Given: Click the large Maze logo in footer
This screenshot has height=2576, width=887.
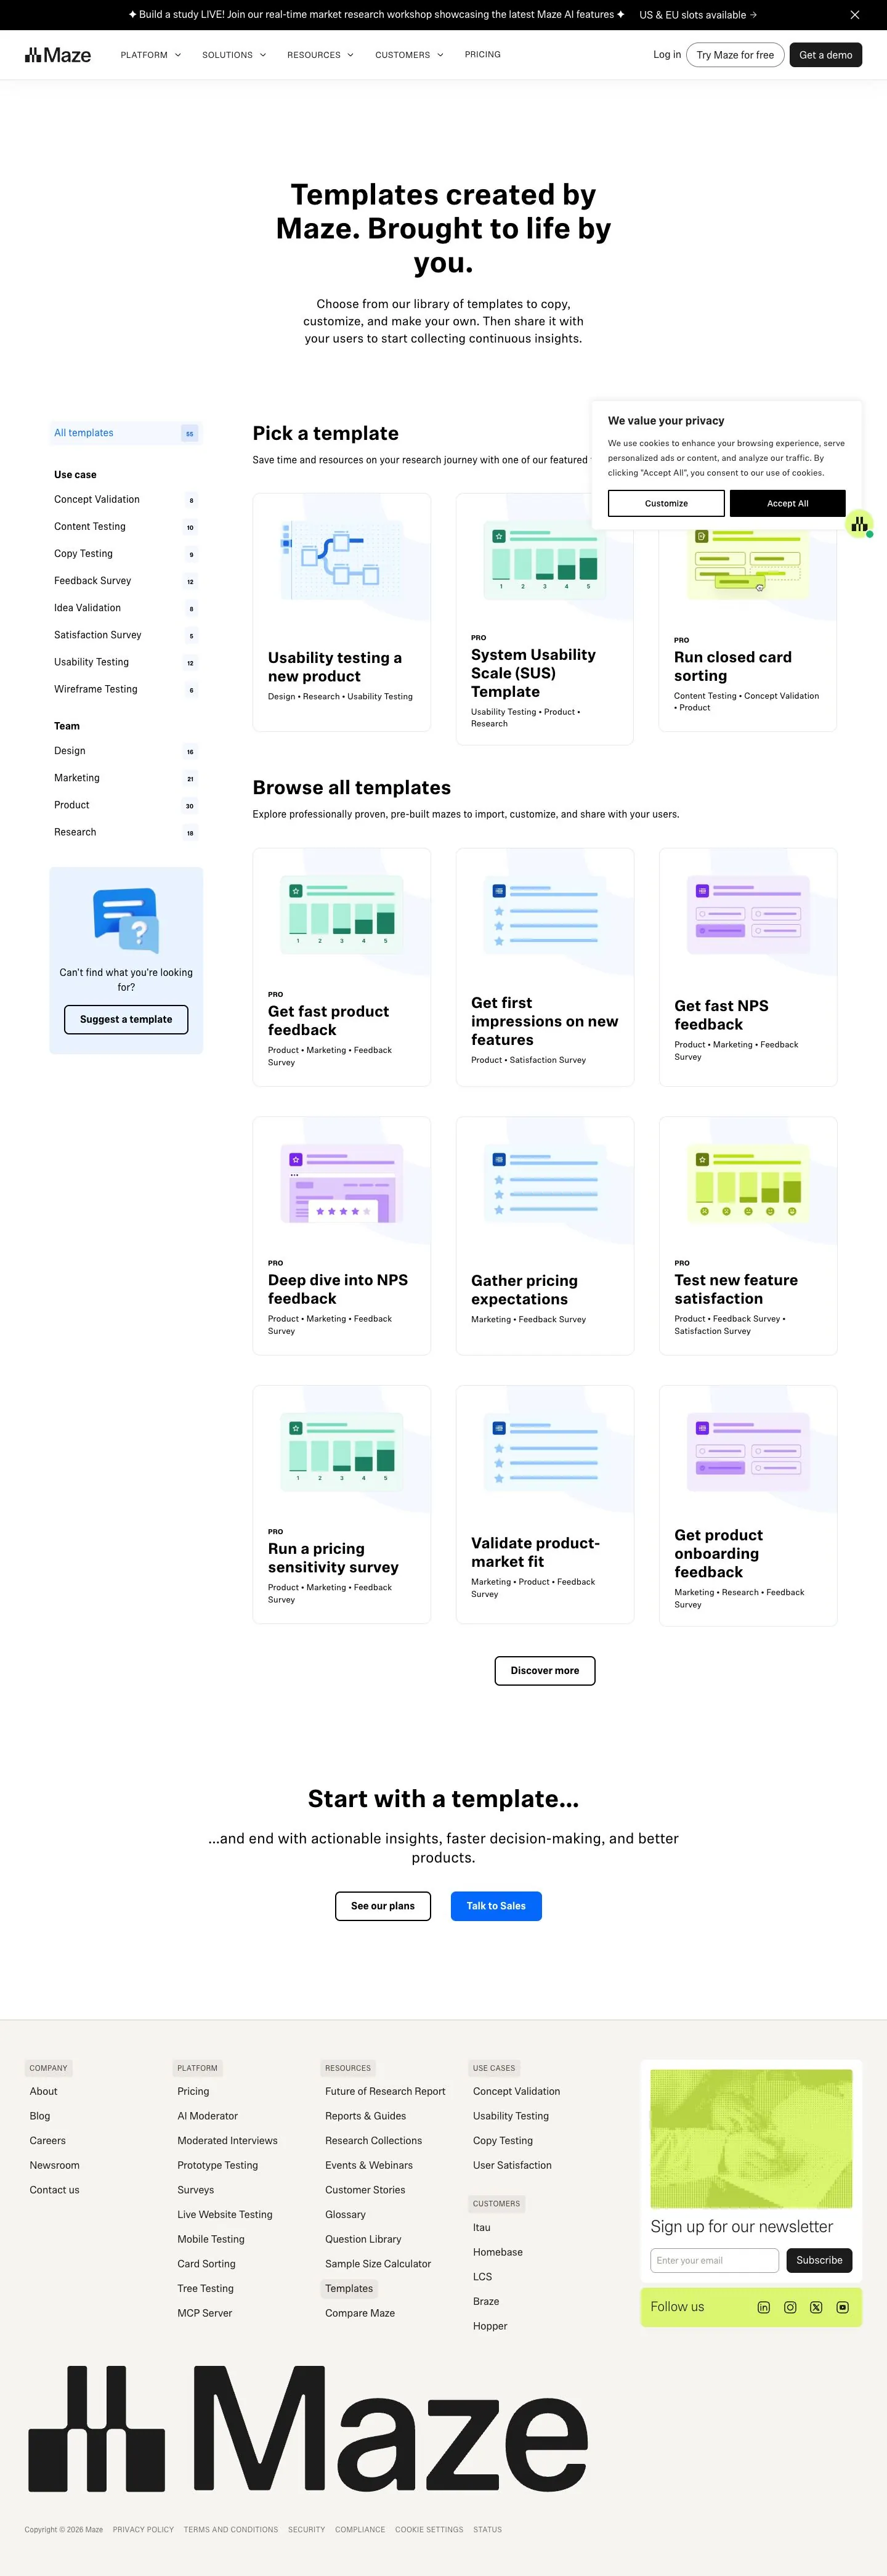Looking at the screenshot, I should [x=308, y=2429].
